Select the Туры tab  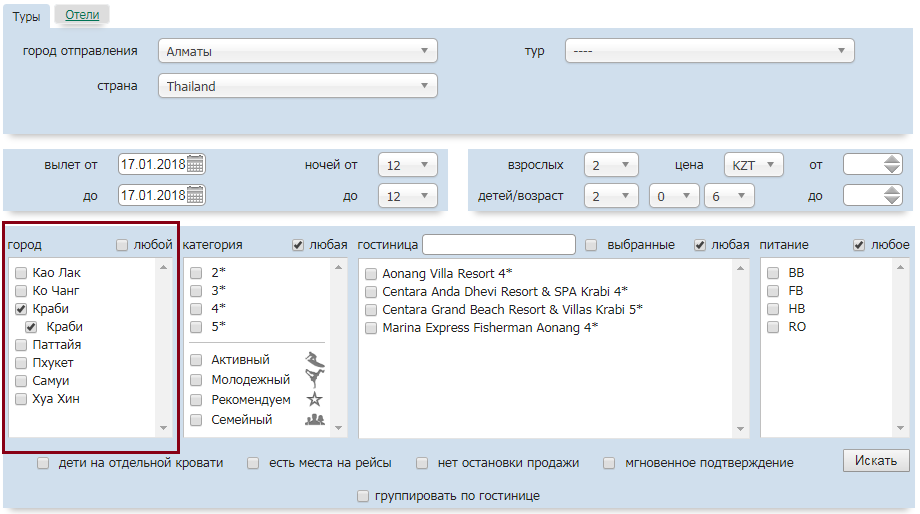(x=25, y=16)
